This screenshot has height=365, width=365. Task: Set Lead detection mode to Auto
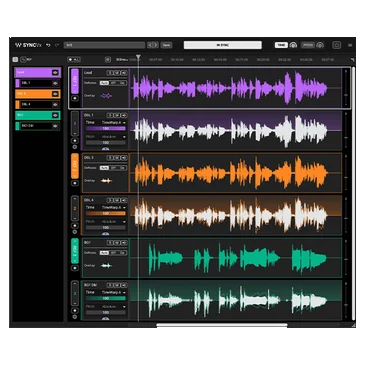click(104, 83)
